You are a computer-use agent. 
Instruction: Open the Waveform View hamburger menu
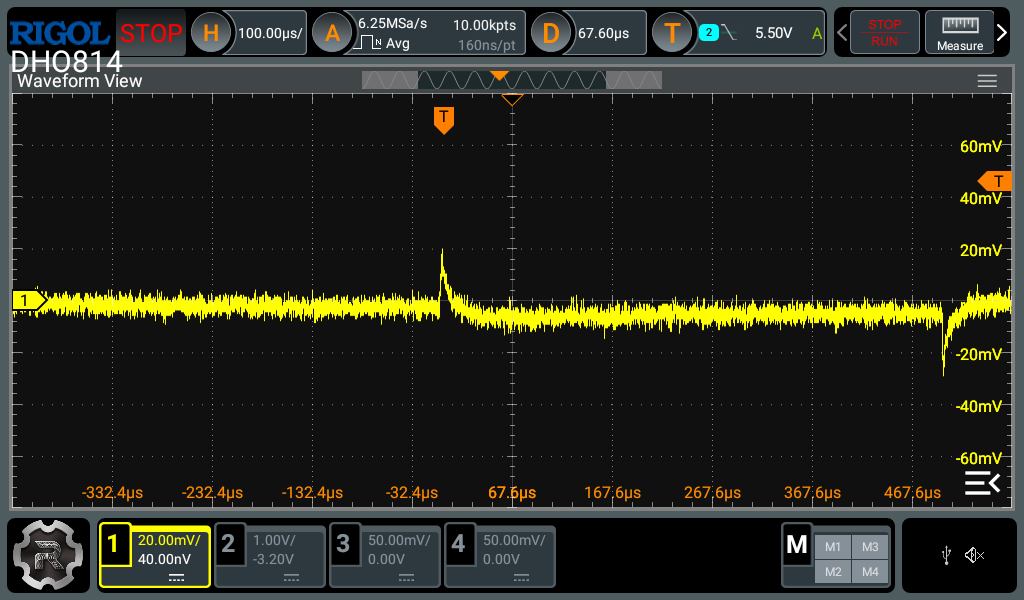(987, 81)
